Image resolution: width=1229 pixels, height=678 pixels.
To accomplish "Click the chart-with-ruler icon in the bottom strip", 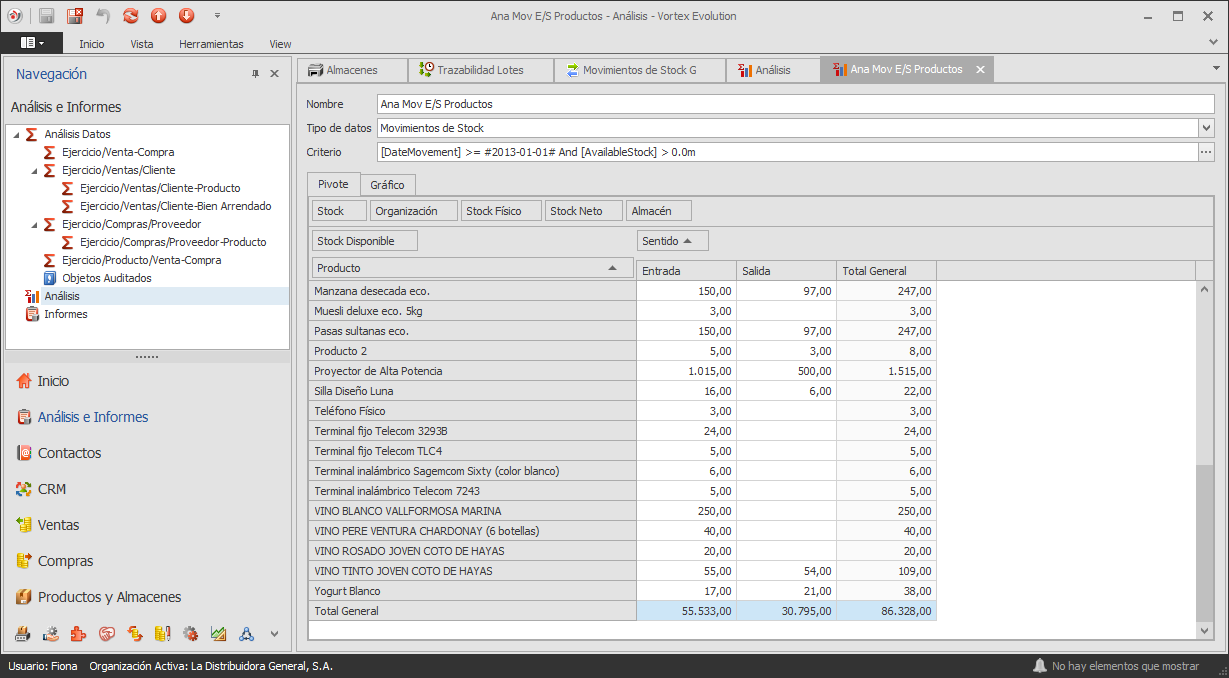I will tap(219, 633).
